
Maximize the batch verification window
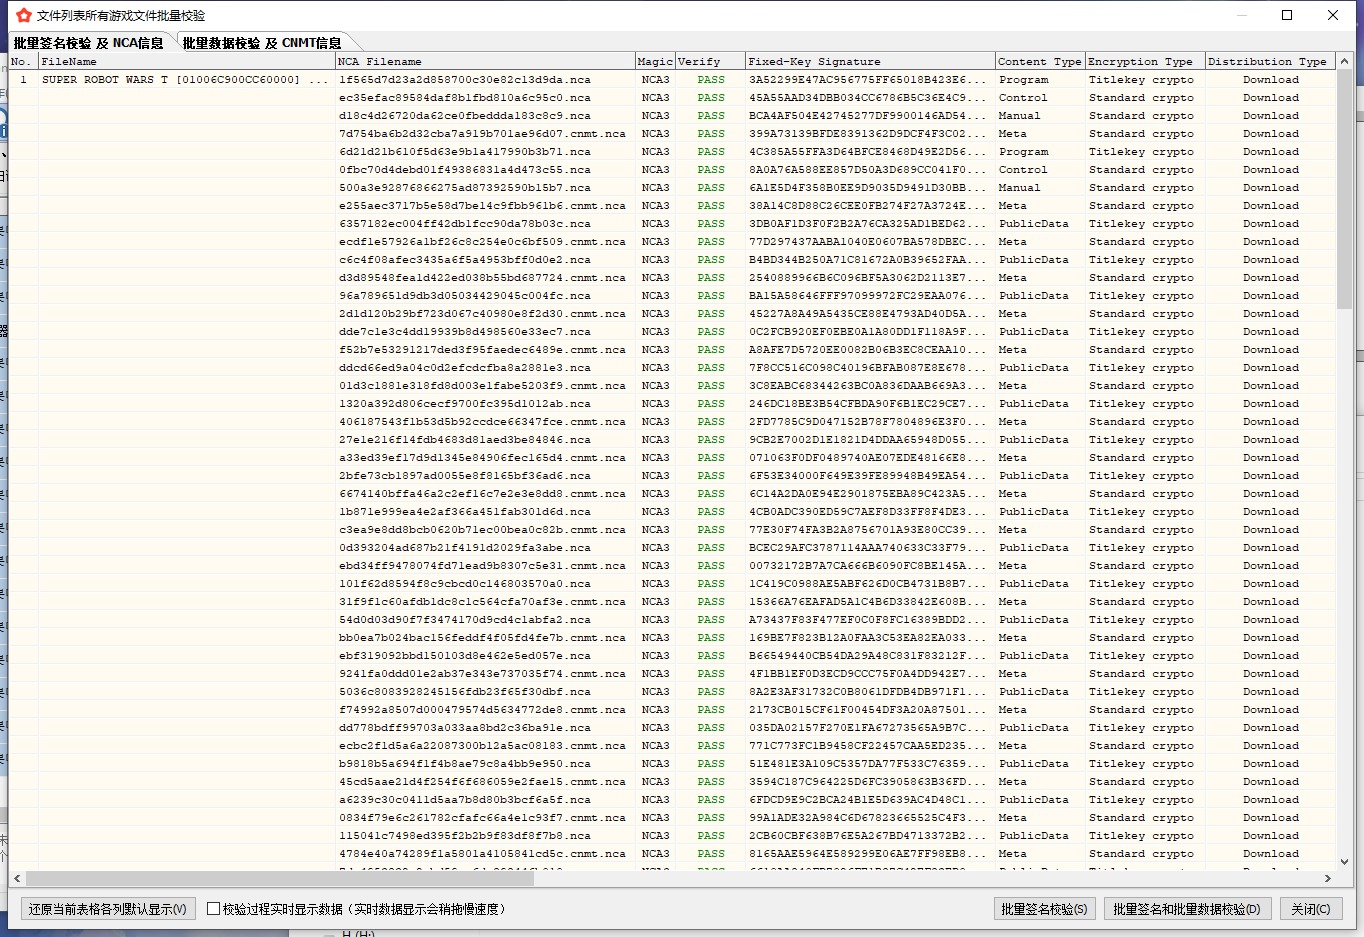pyautogui.click(x=1287, y=15)
